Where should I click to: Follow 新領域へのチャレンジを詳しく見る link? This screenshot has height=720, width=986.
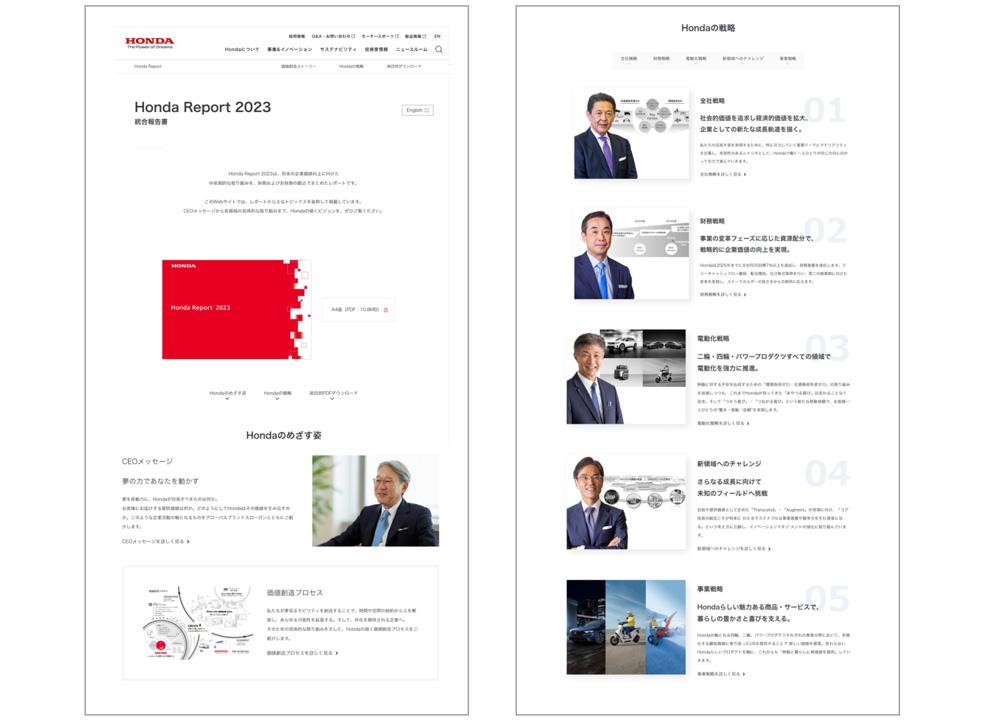(734, 549)
